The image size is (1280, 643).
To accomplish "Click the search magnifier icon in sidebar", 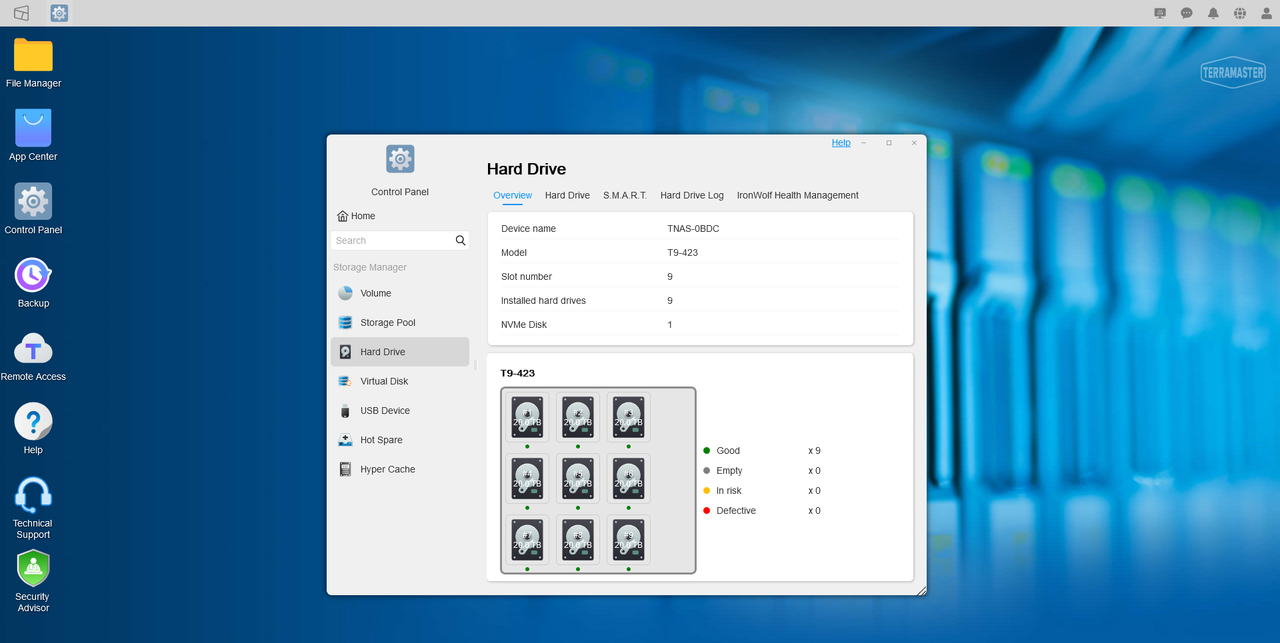I will [461, 240].
